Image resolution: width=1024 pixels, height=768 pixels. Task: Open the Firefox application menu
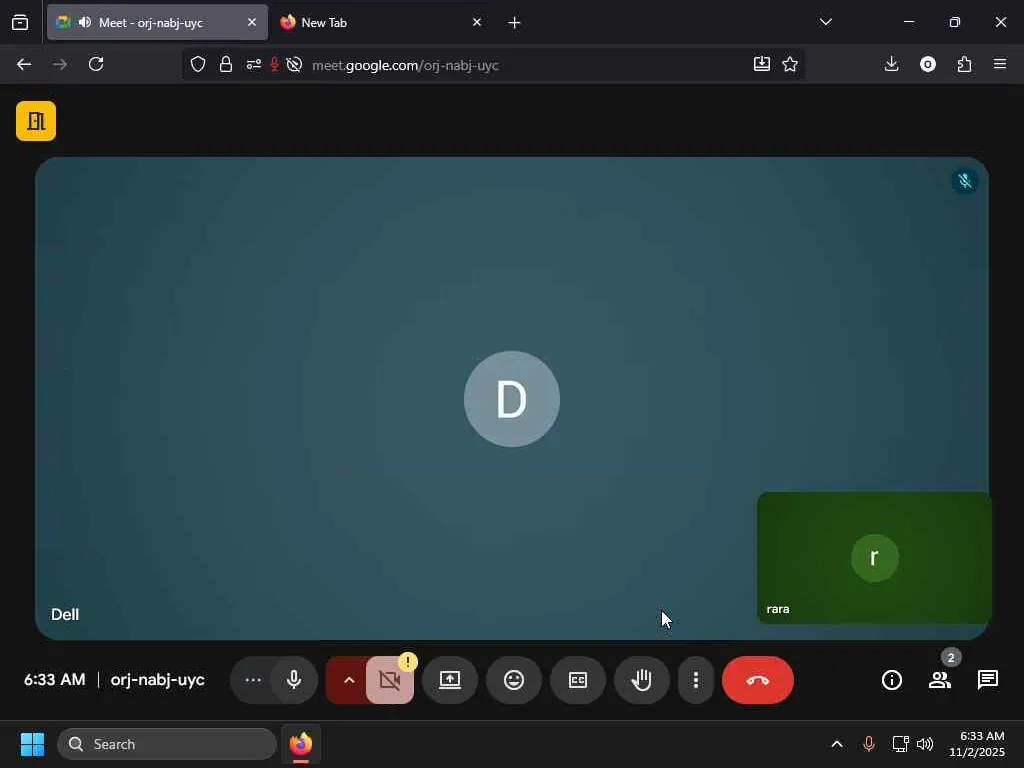[x=1000, y=64]
